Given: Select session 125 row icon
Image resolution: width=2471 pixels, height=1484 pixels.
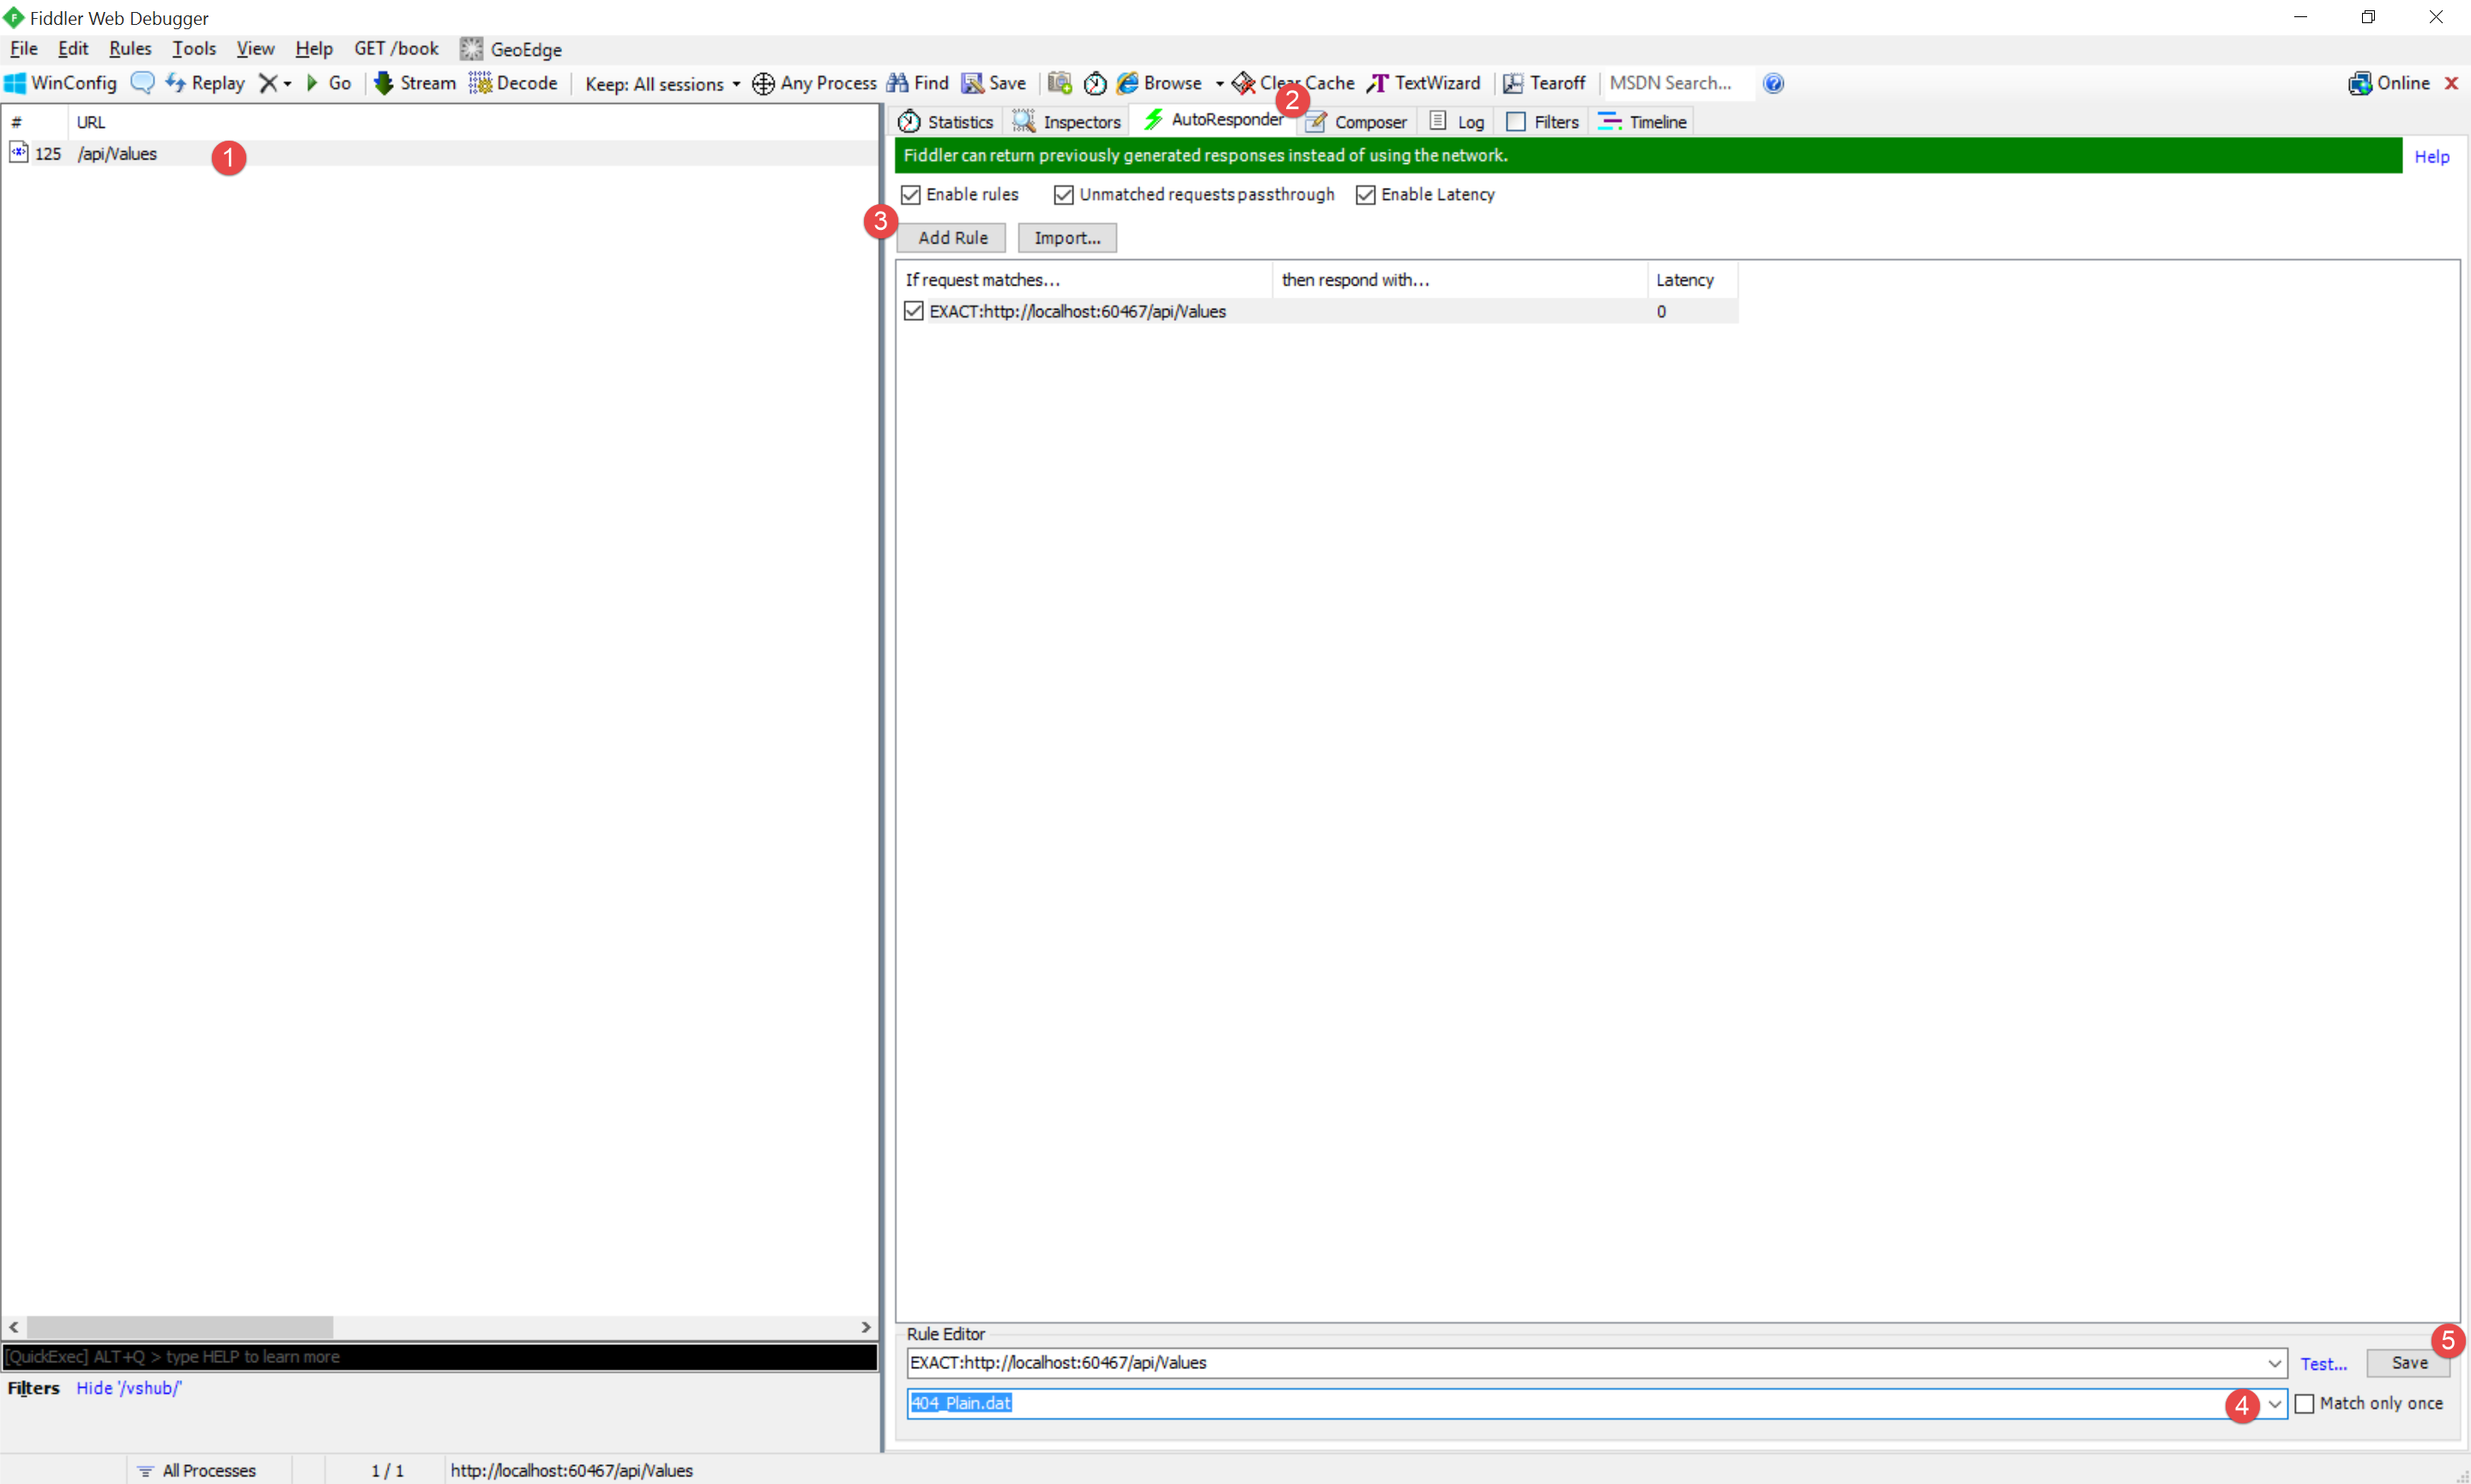Looking at the screenshot, I should pyautogui.click(x=19, y=152).
